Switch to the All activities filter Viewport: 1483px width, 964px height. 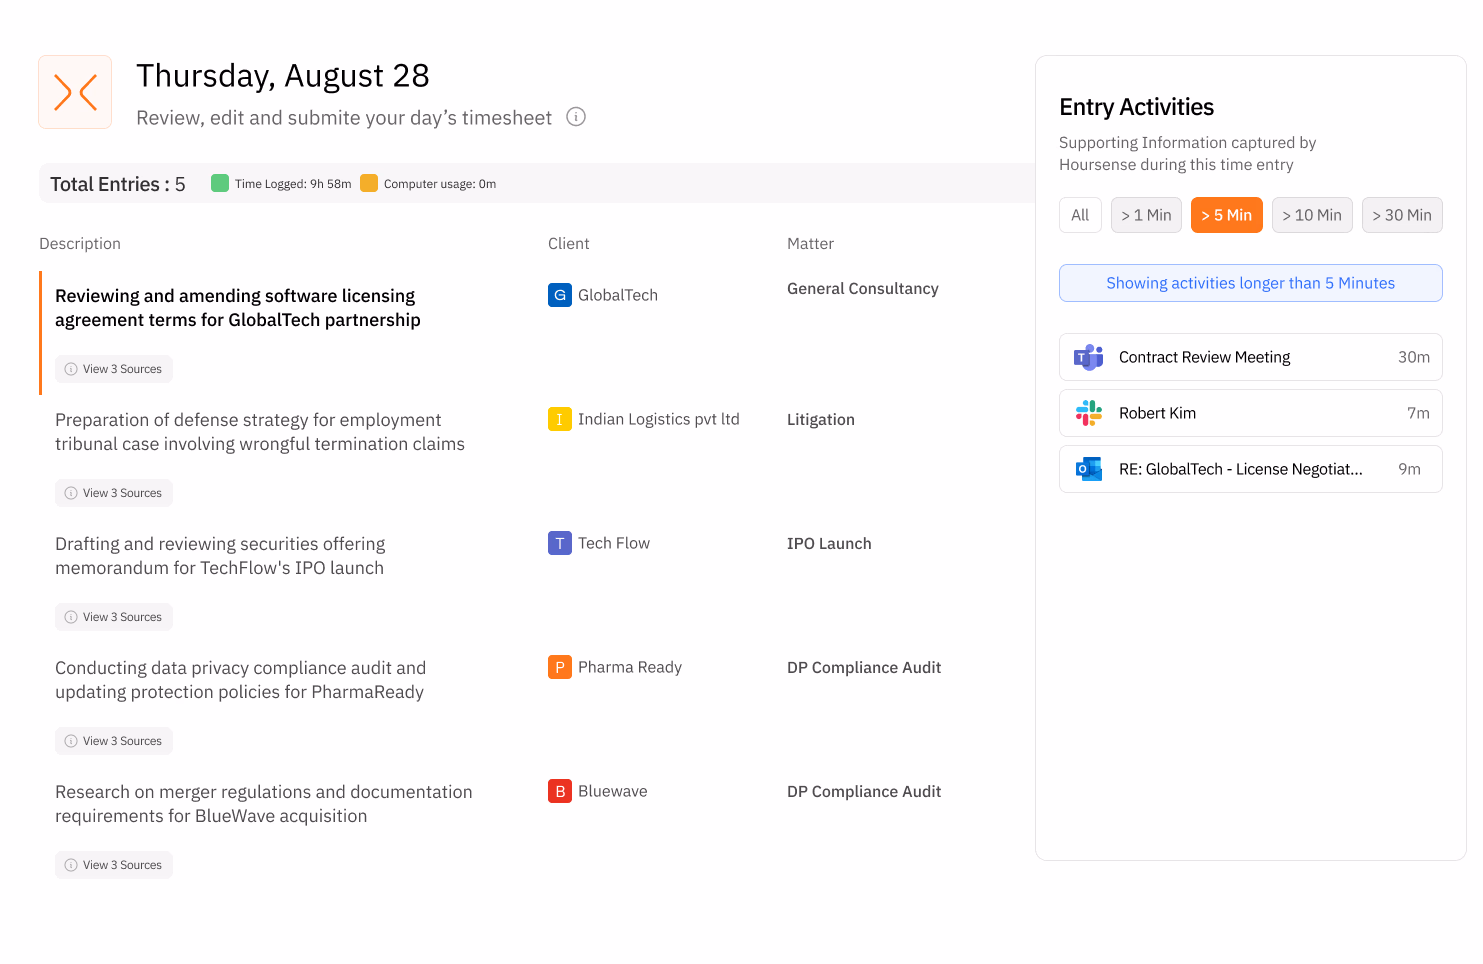click(1080, 214)
